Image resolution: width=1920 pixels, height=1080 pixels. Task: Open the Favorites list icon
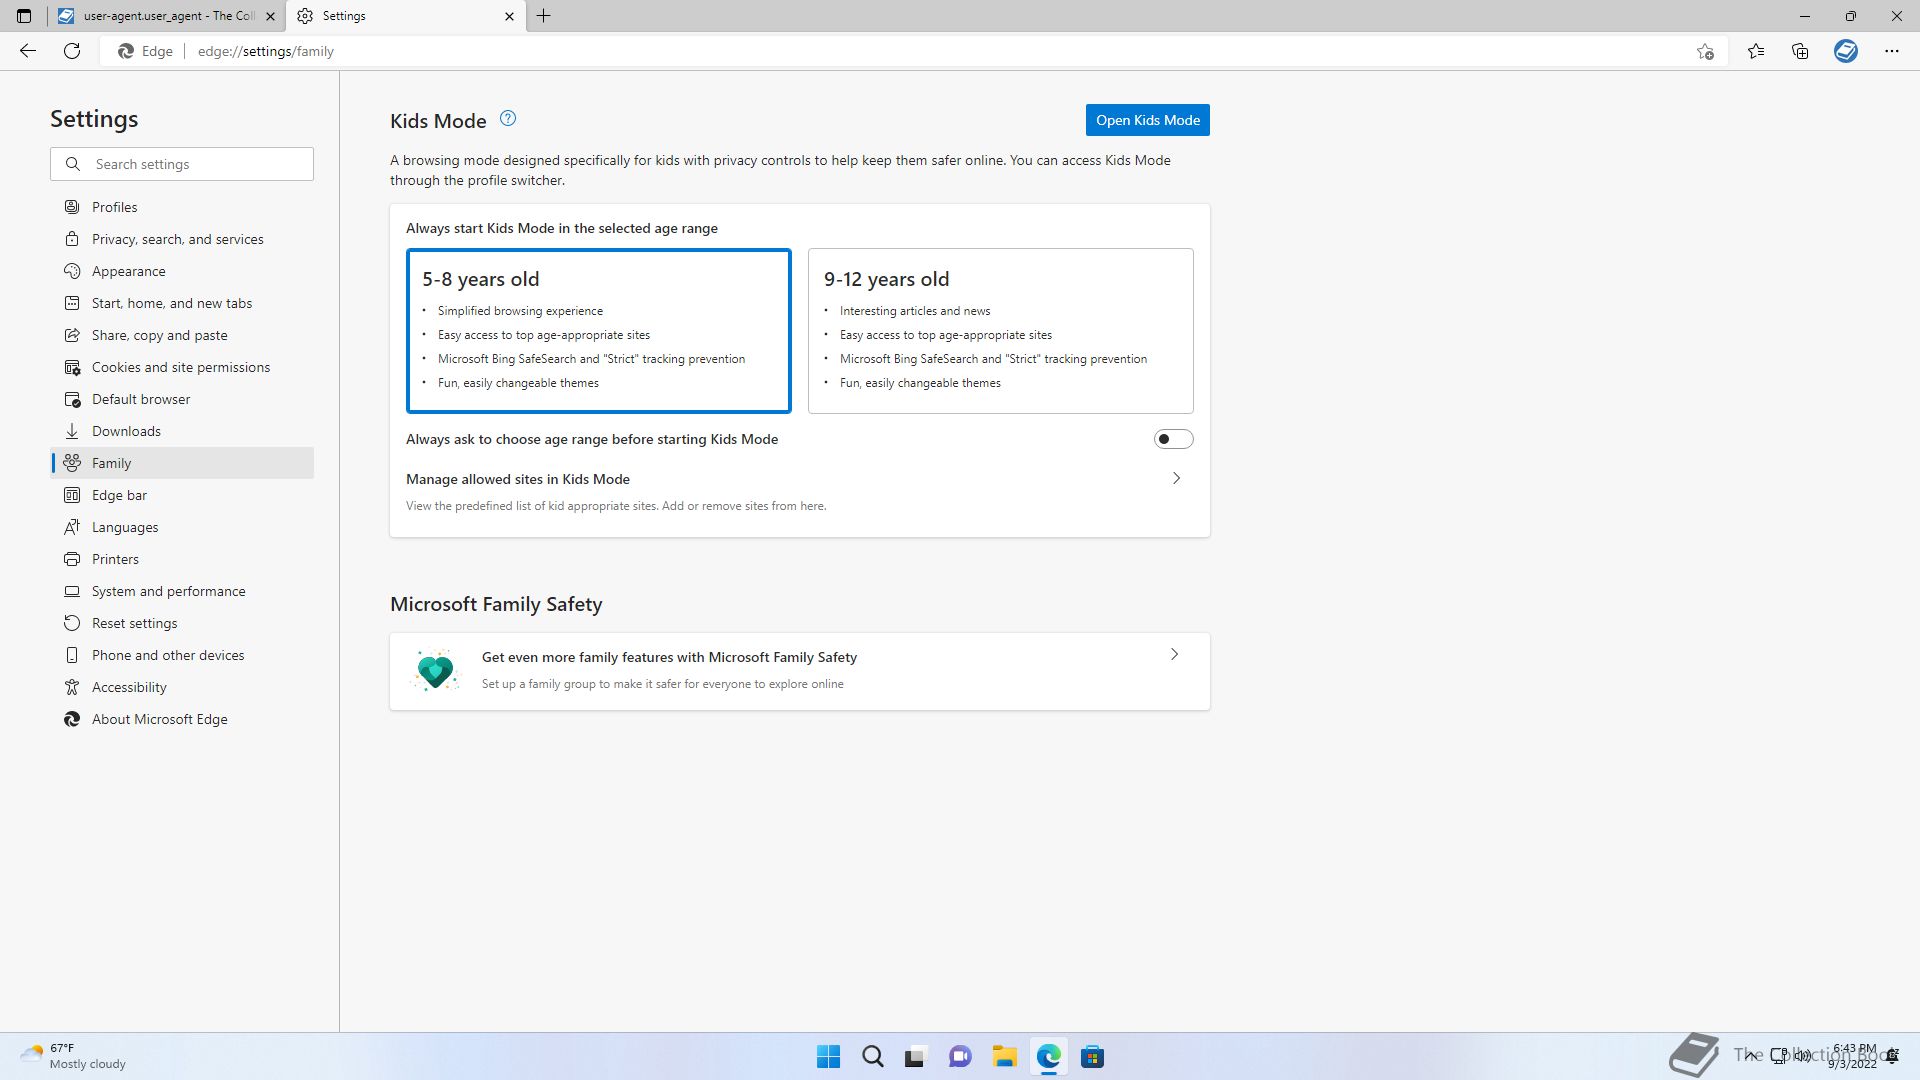point(1756,51)
